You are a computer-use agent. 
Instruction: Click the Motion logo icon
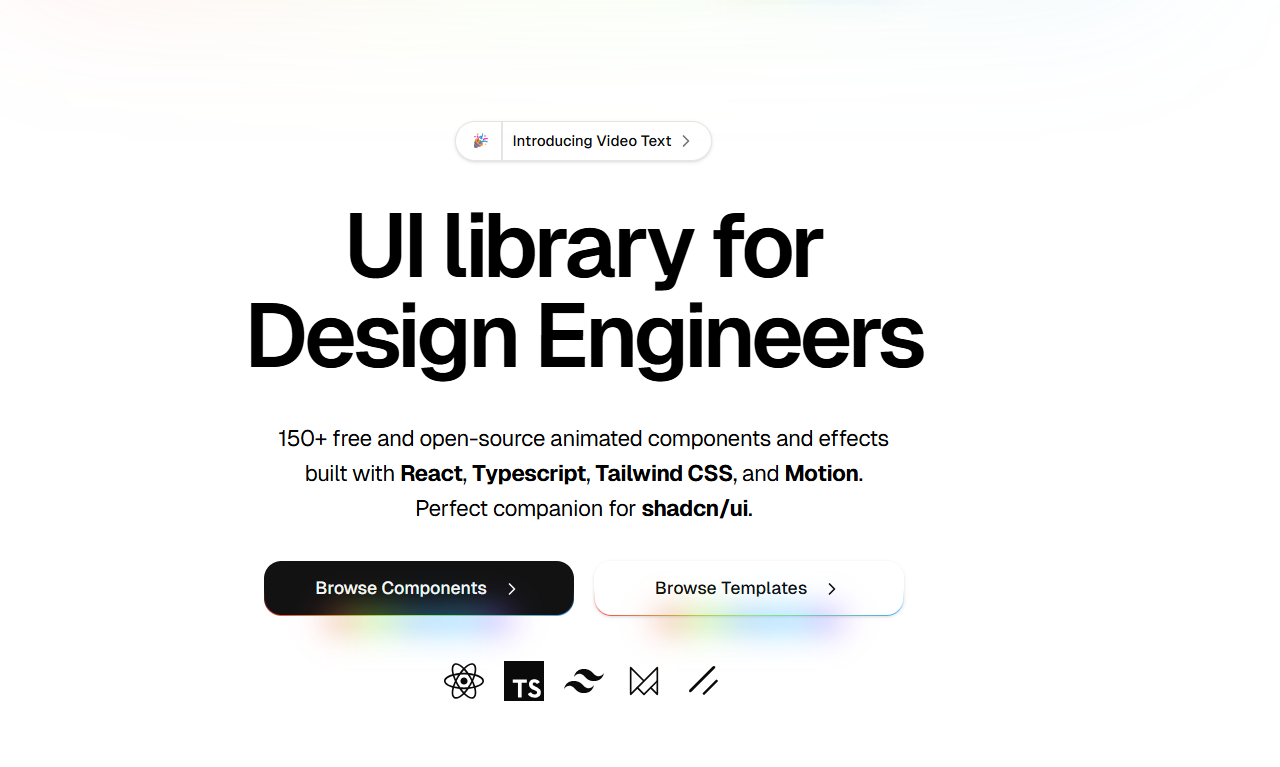coord(644,681)
